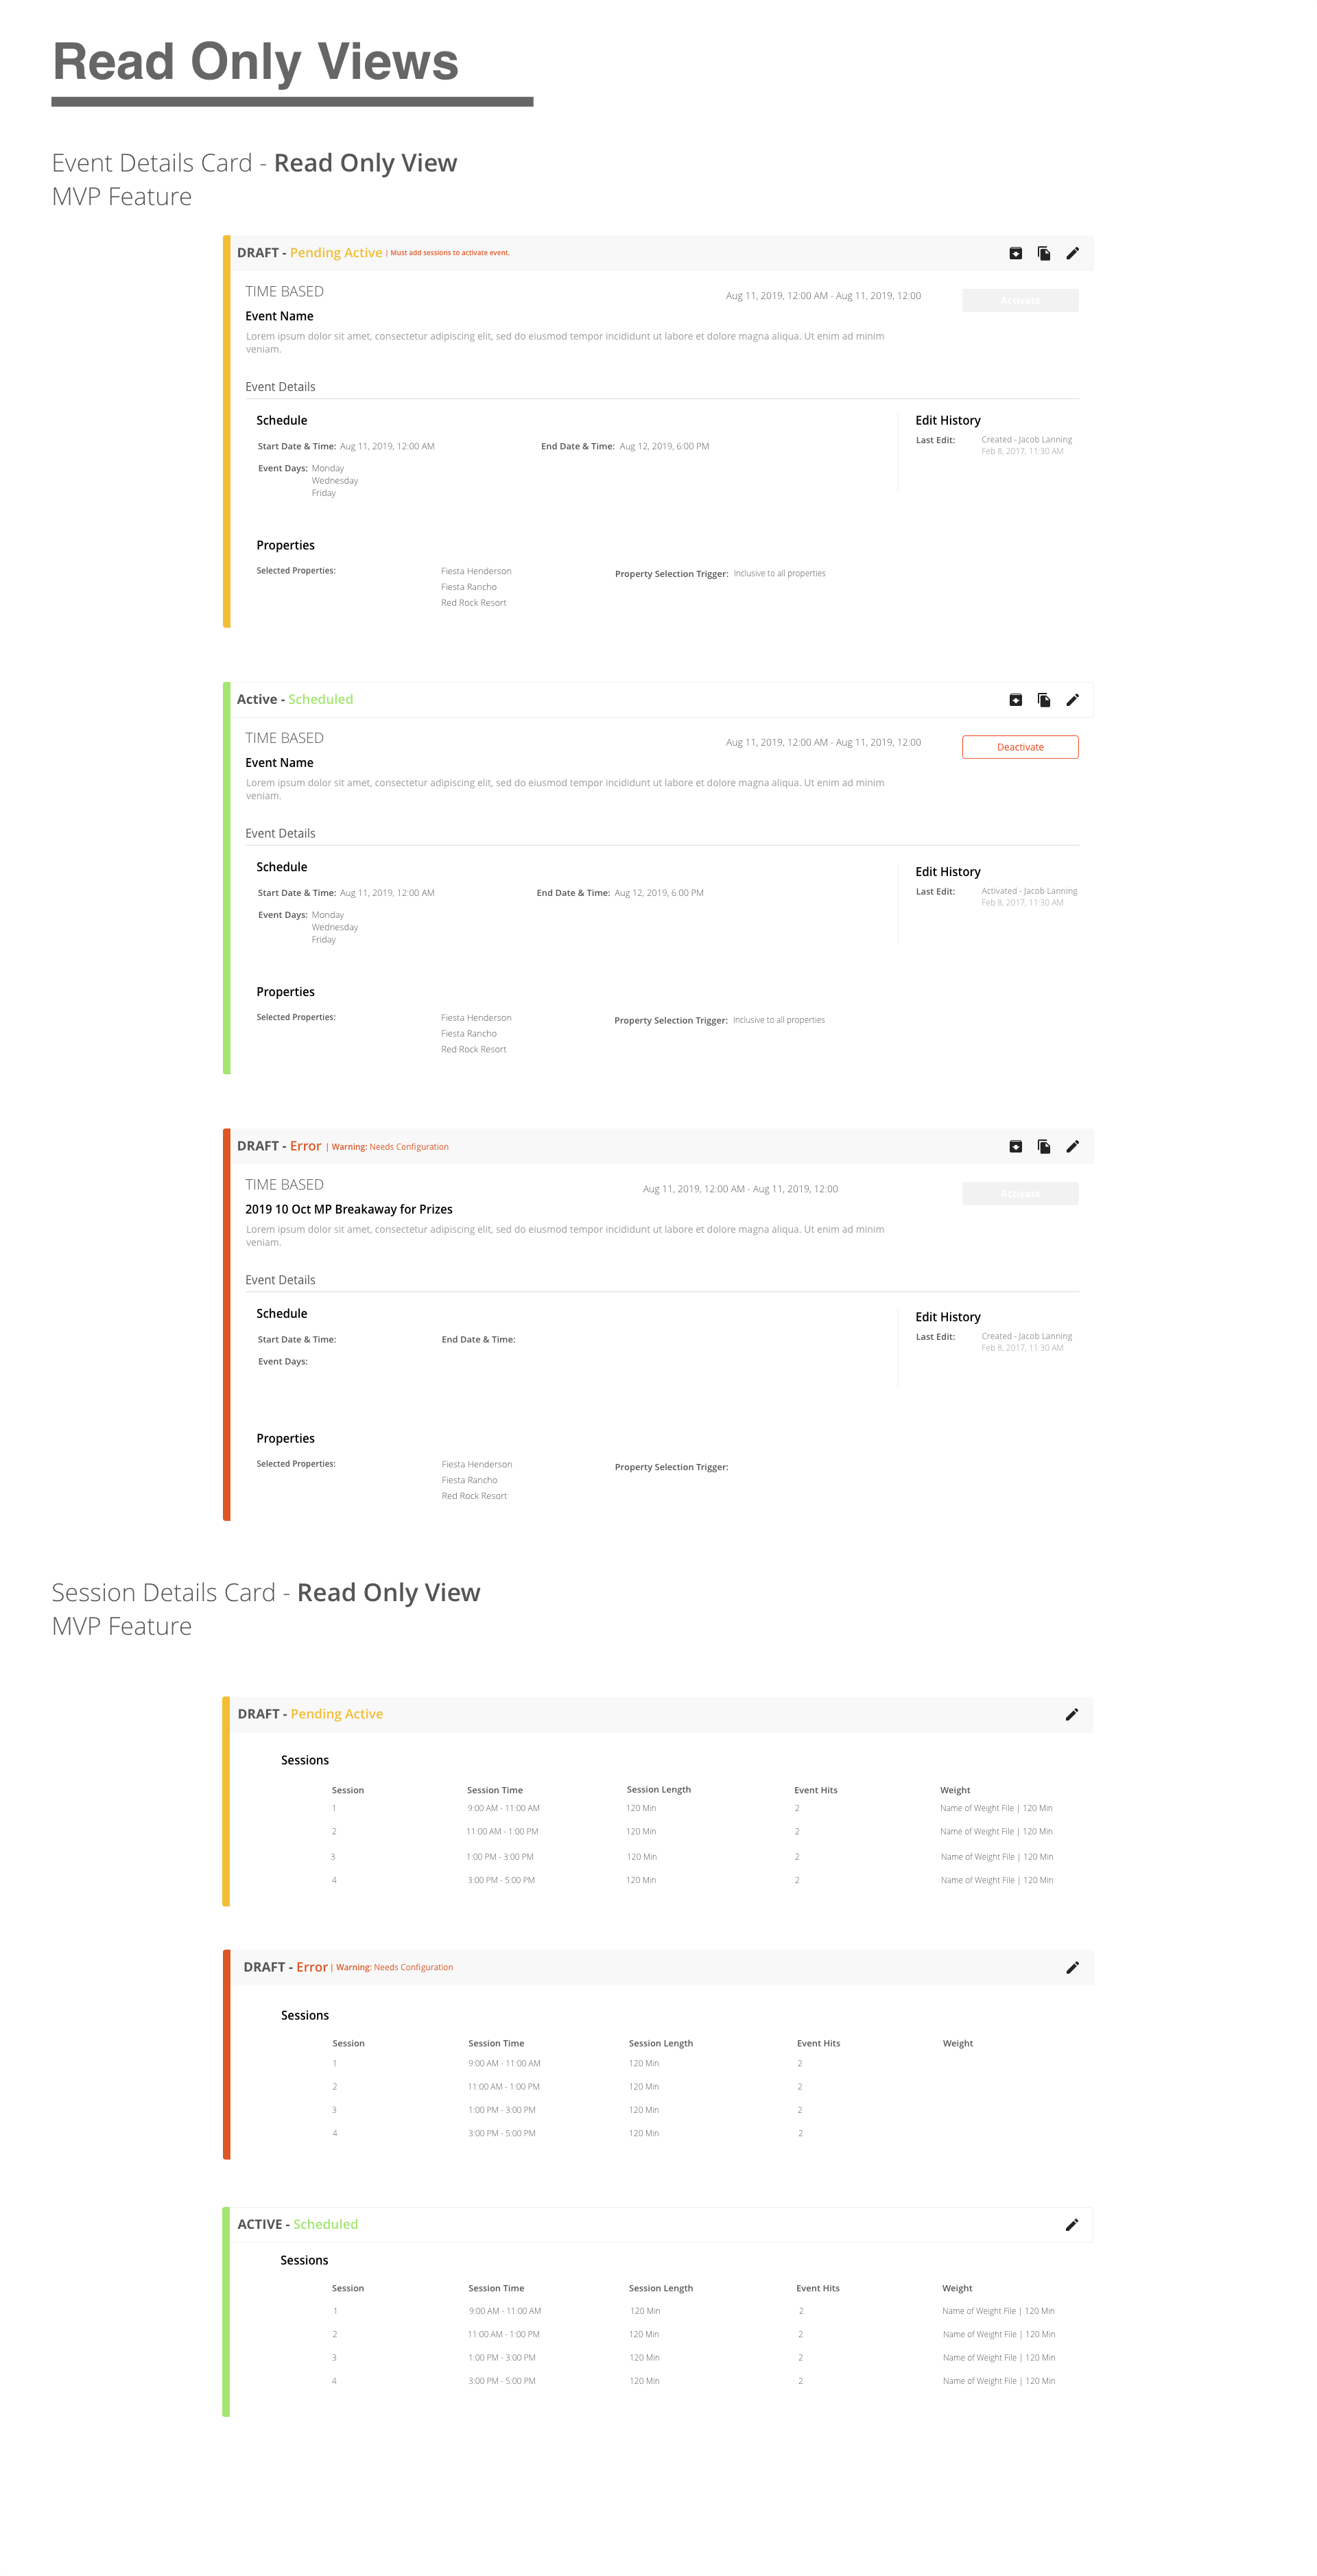Edit the Pending Active draft event card
Screen dimensions: 1317x2576
(x=1072, y=253)
